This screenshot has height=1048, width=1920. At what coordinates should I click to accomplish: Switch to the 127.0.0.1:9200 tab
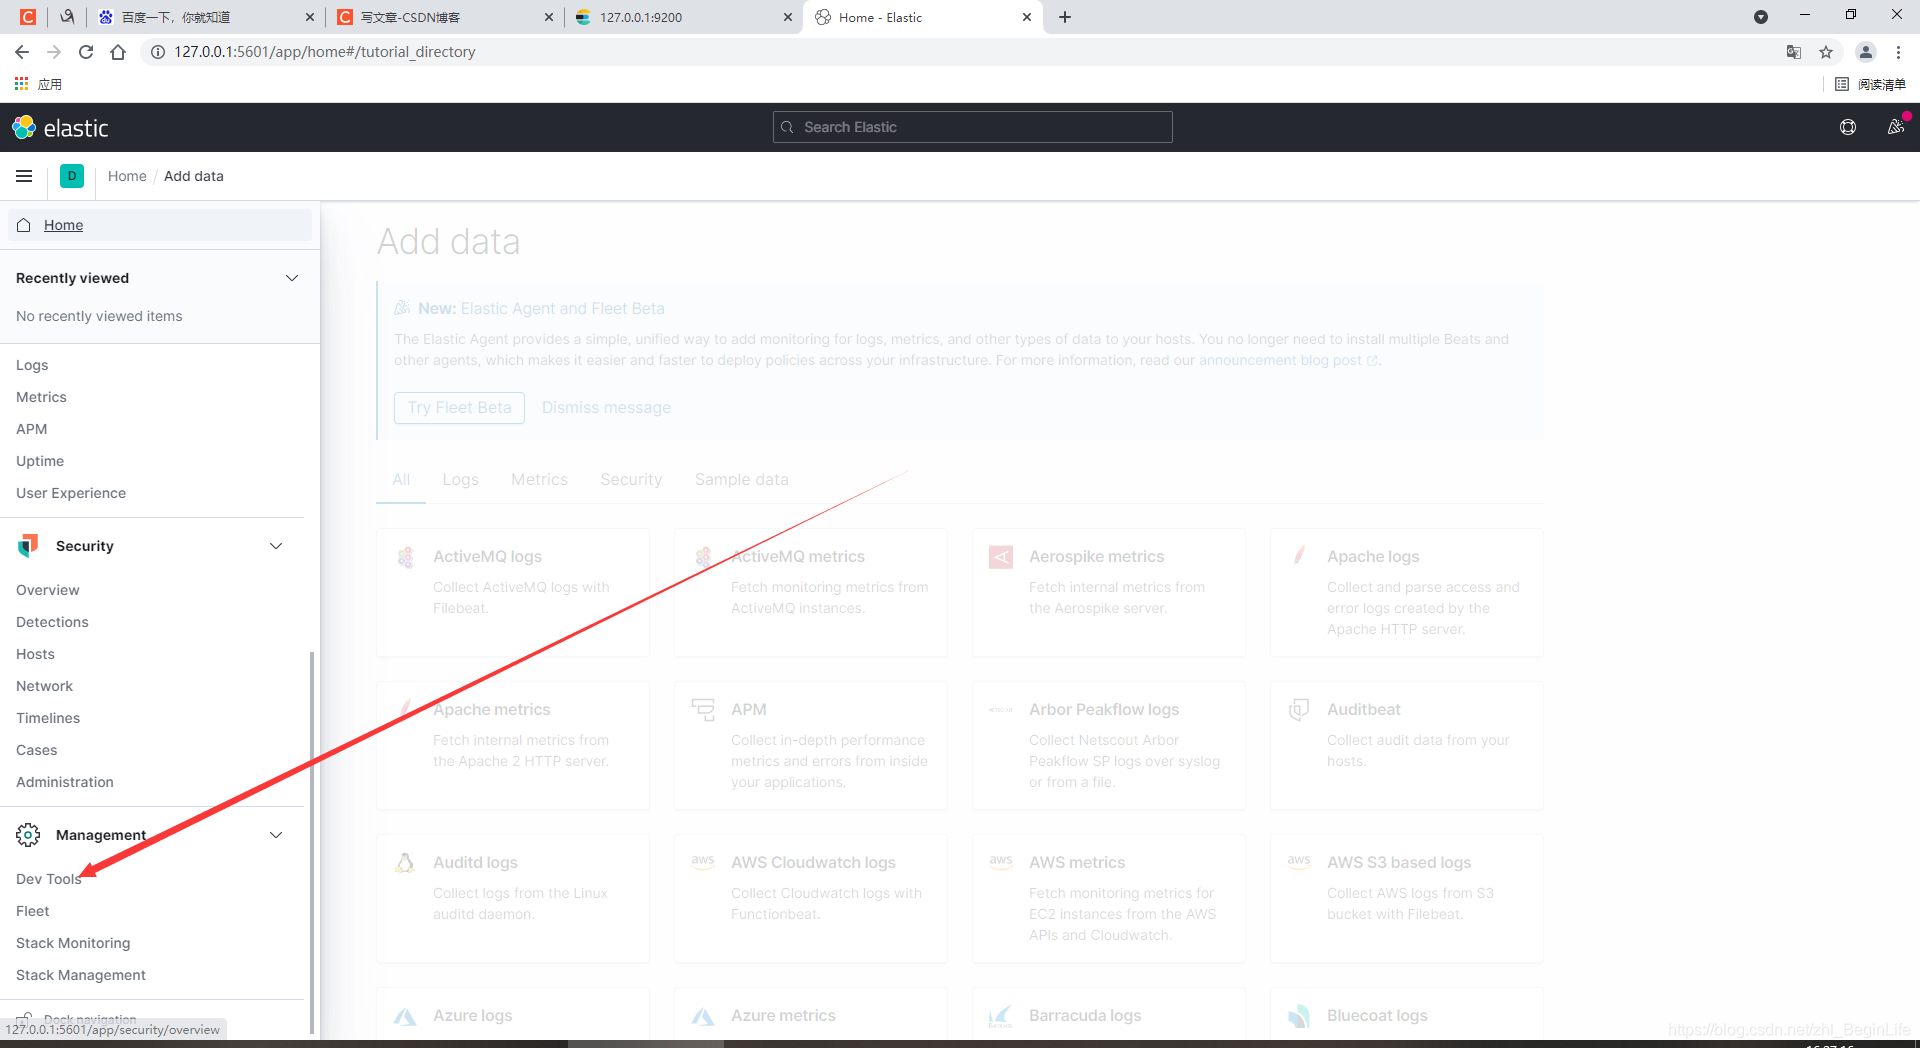[685, 17]
